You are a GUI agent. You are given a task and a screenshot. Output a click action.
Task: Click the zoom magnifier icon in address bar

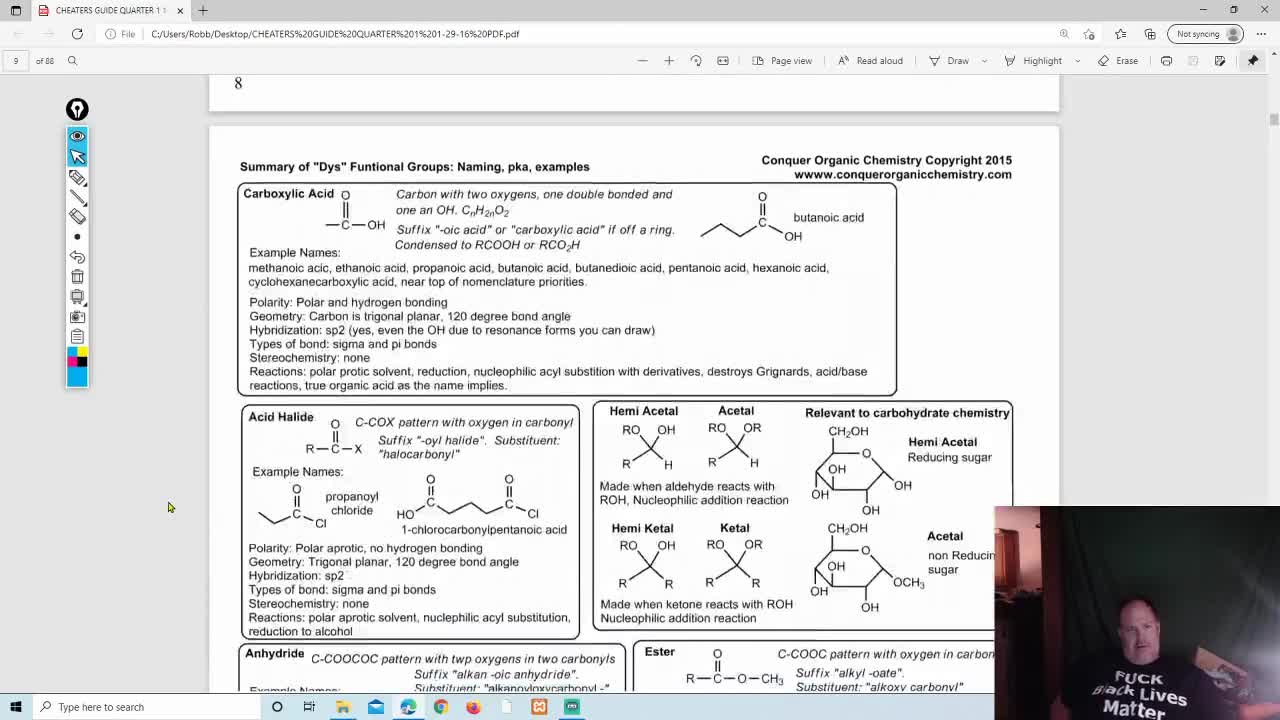click(x=1064, y=34)
